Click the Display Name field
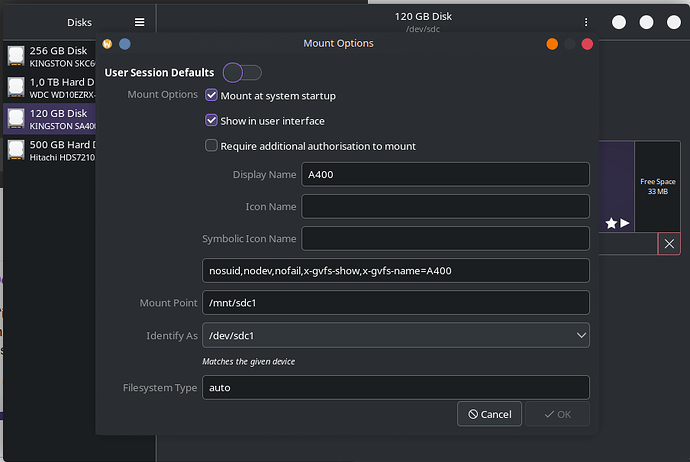This screenshot has height=462, width=690. click(445, 175)
